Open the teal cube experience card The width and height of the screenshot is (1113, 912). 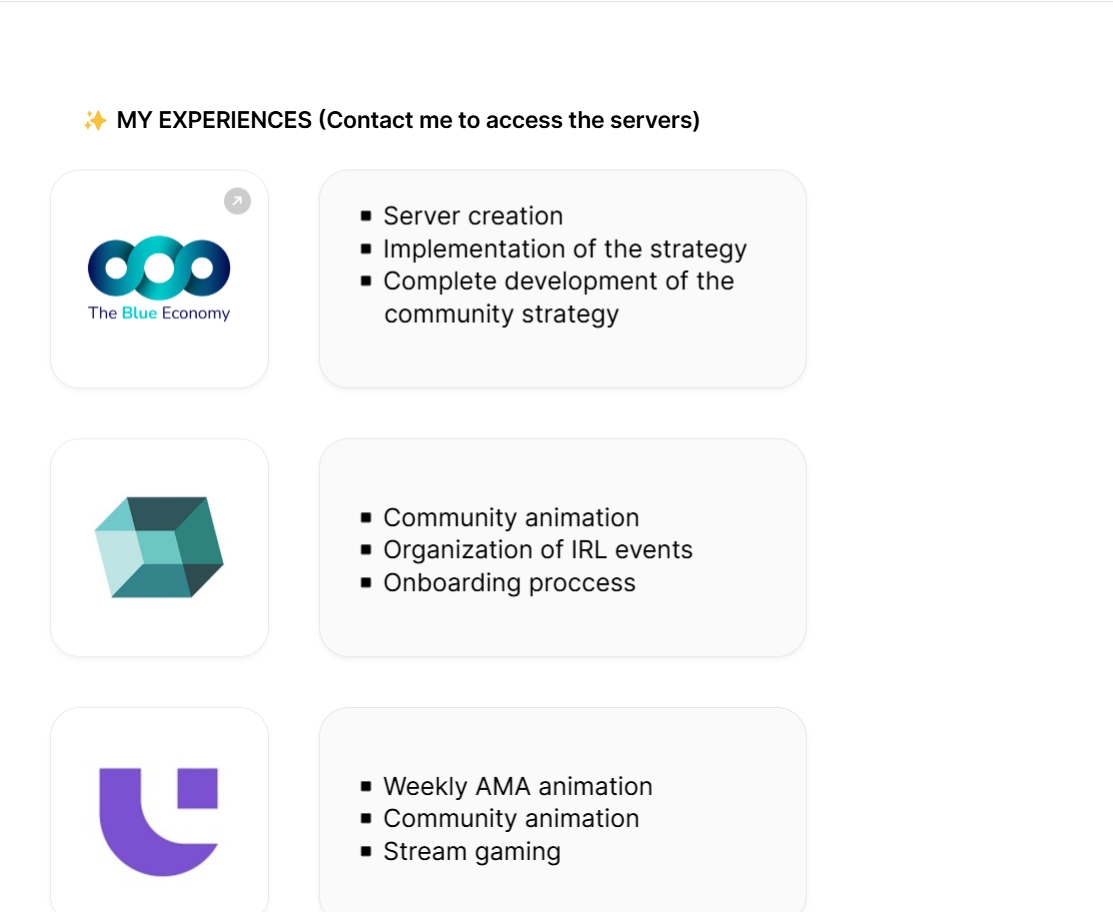[160, 547]
